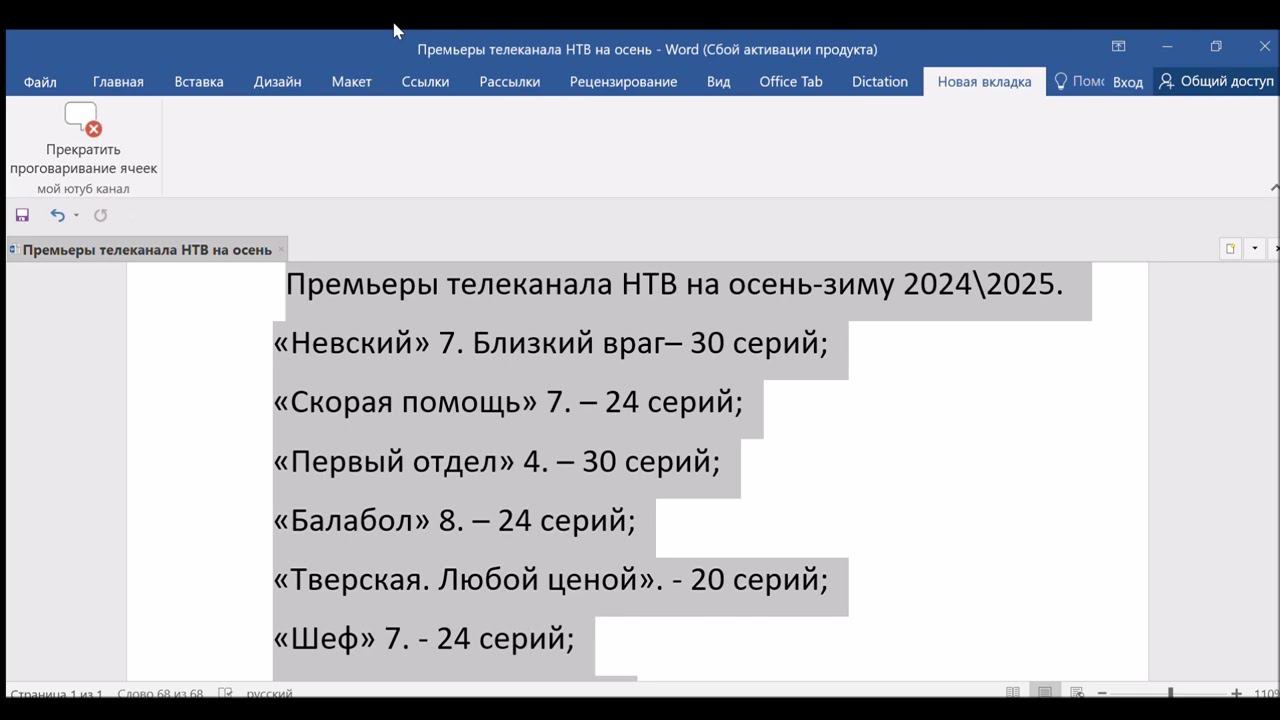Image resolution: width=1280 pixels, height=720 pixels.
Task: Click the zoom in plus button
Action: pyautogui.click(x=1237, y=693)
